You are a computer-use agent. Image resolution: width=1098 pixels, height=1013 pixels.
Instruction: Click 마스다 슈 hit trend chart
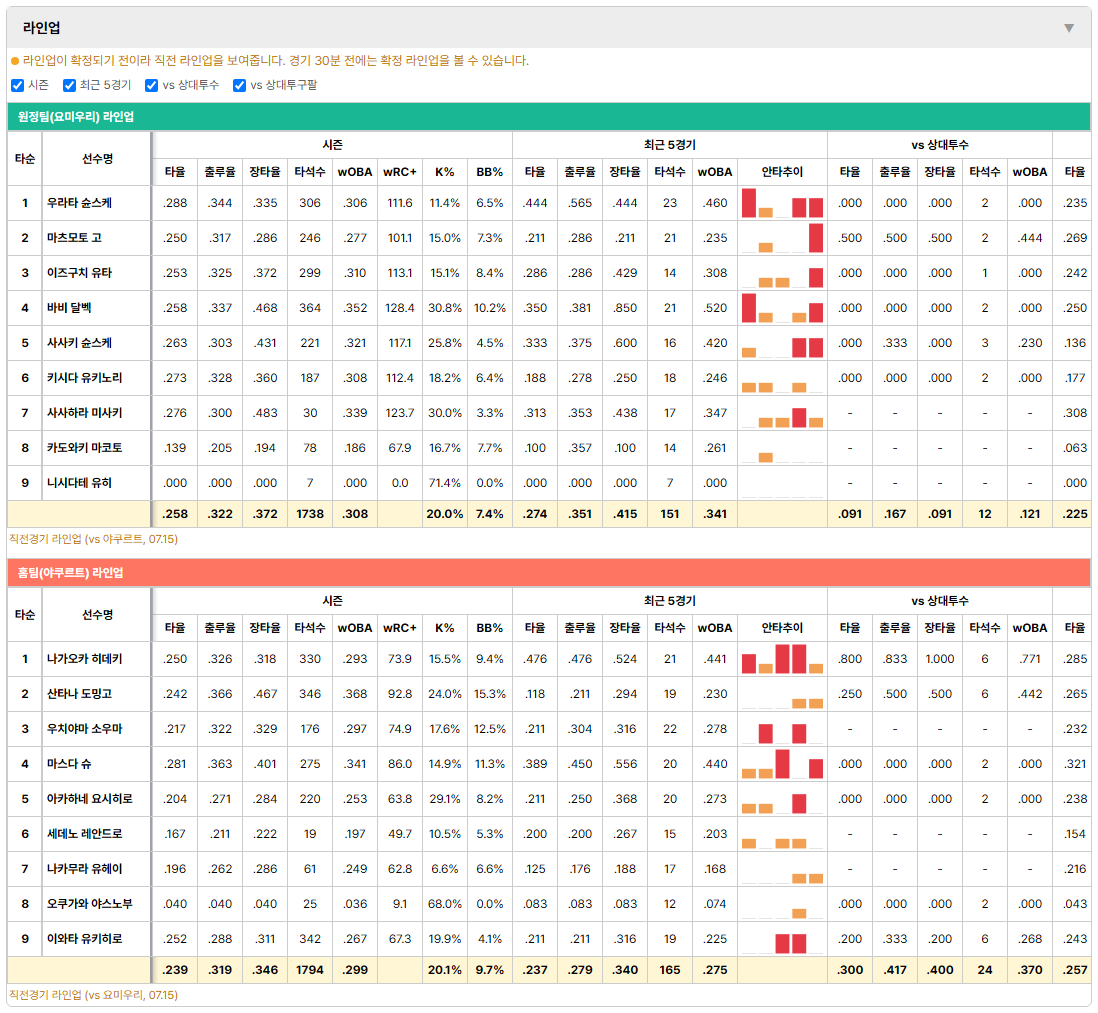pos(781,764)
